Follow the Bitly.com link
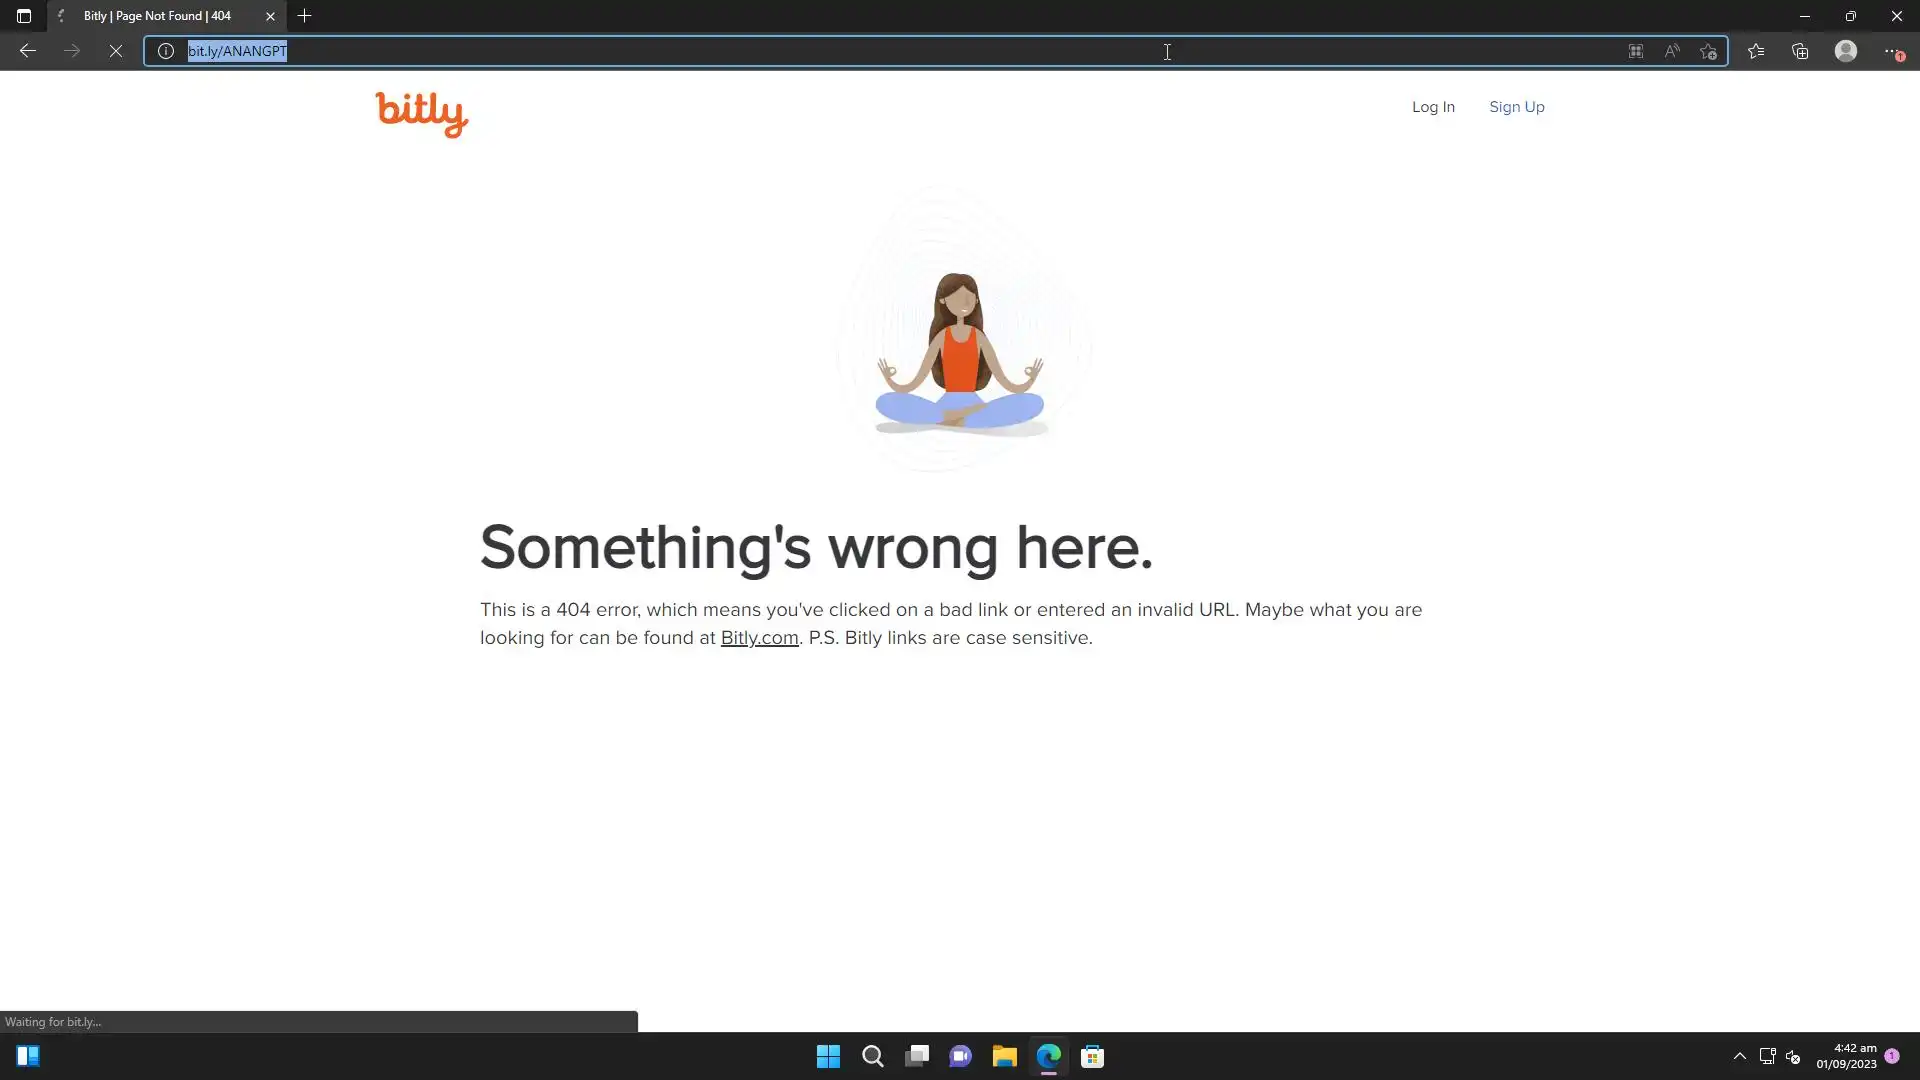Image resolution: width=1920 pixels, height=1080 pixels. pos(759,638)
